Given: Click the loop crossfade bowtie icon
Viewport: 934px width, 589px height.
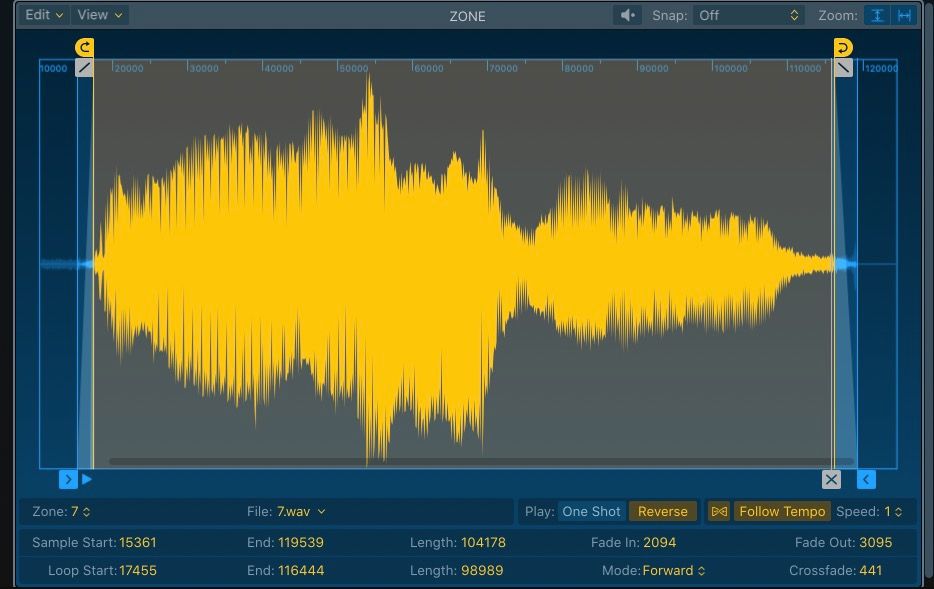Looking at the screenshot, I should coord(719,511).
